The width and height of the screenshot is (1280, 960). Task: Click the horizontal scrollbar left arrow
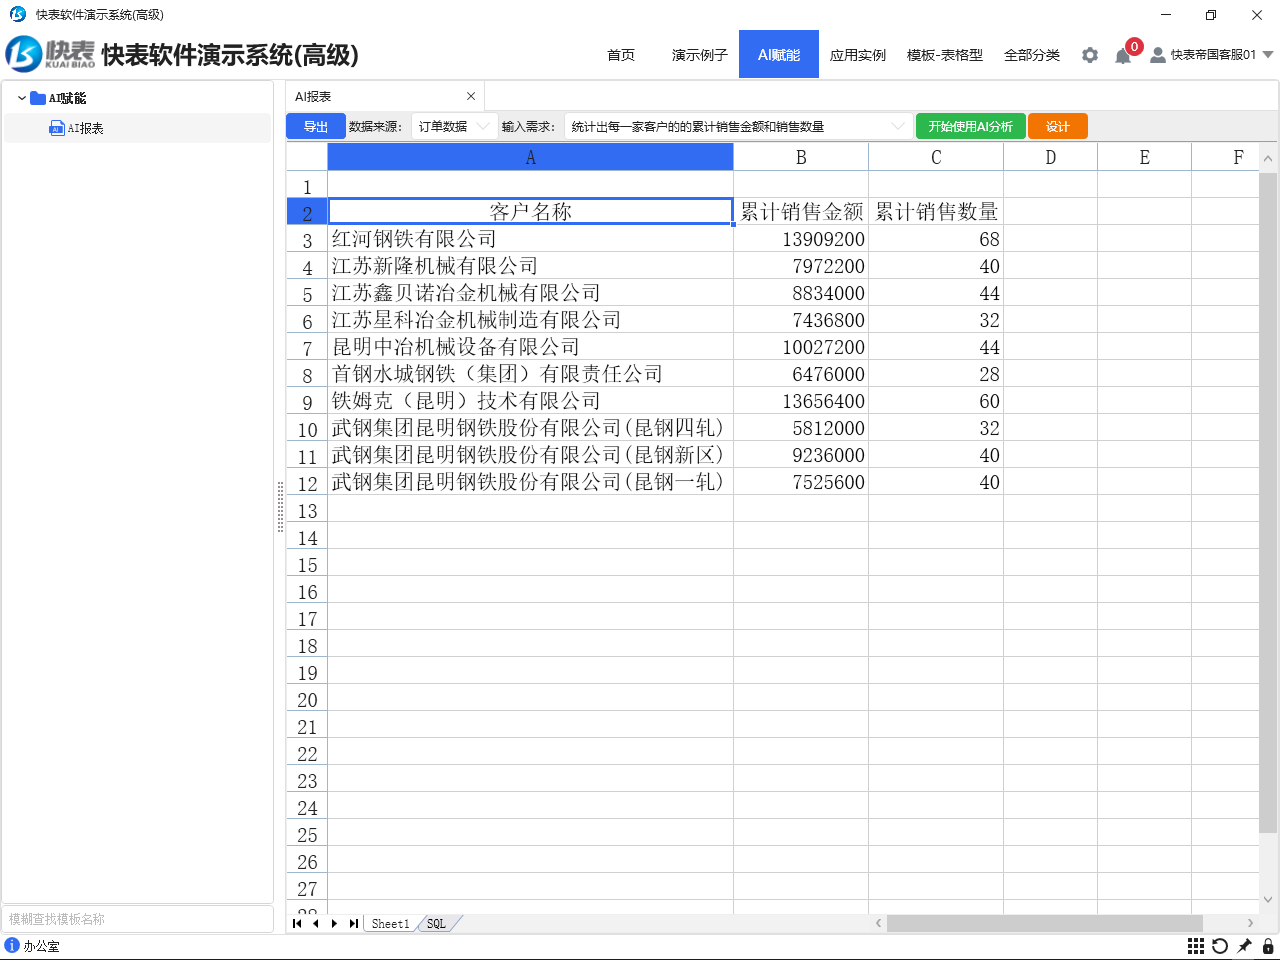[878, 923]
